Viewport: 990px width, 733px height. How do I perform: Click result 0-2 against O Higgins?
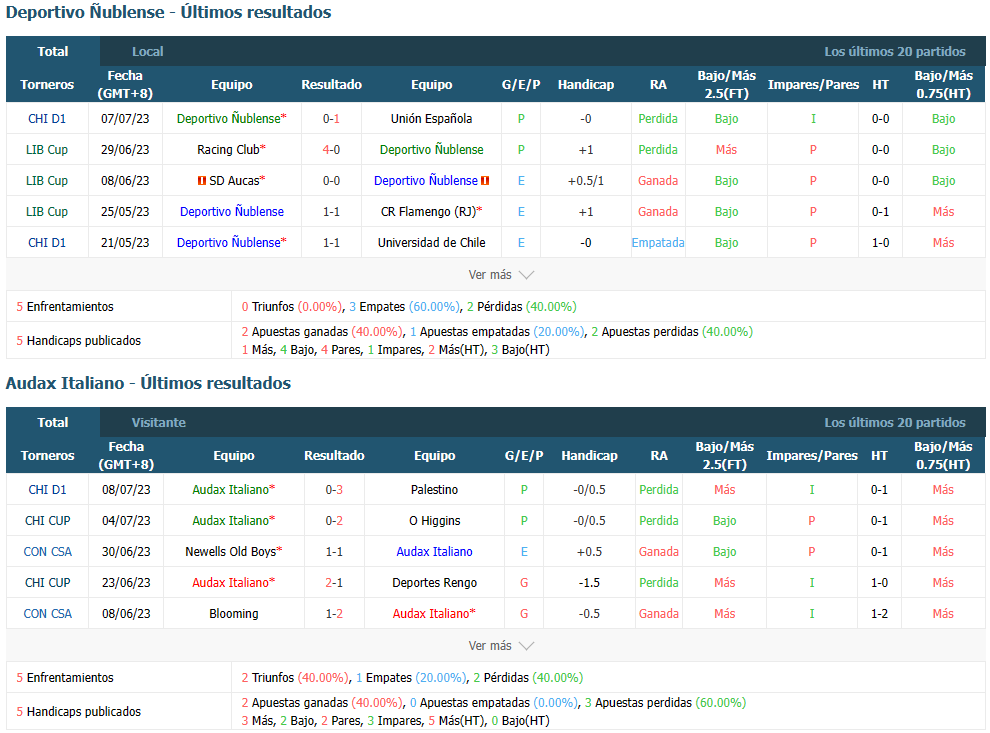pyautogui.click(x=334, y=520)
